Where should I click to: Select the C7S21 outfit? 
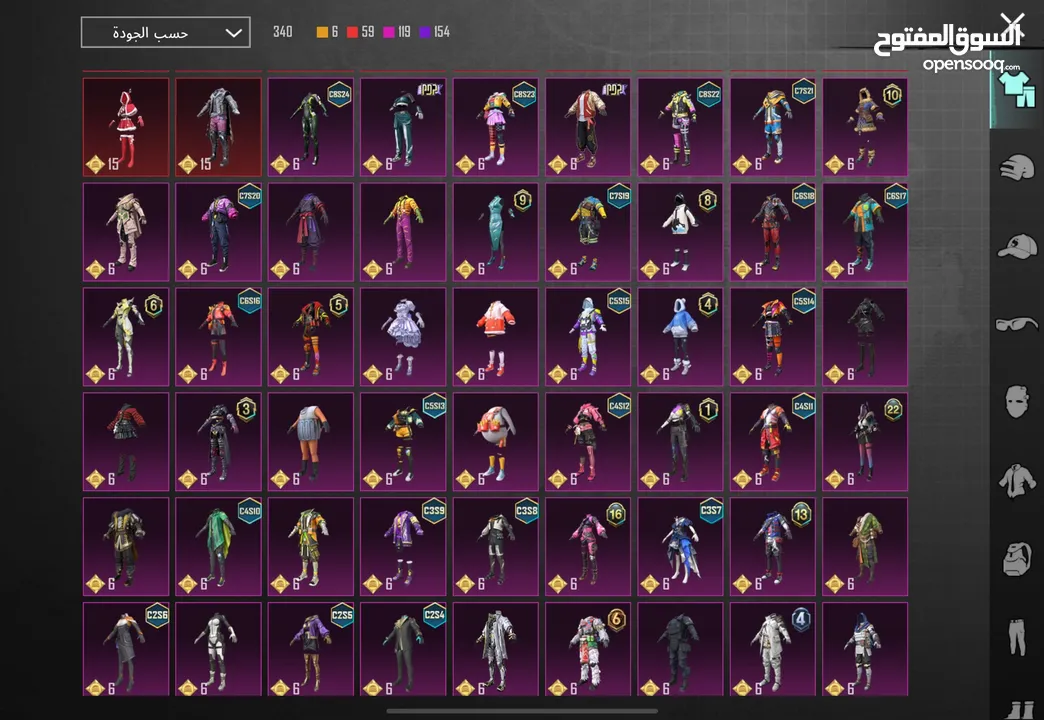pos(773,127)
